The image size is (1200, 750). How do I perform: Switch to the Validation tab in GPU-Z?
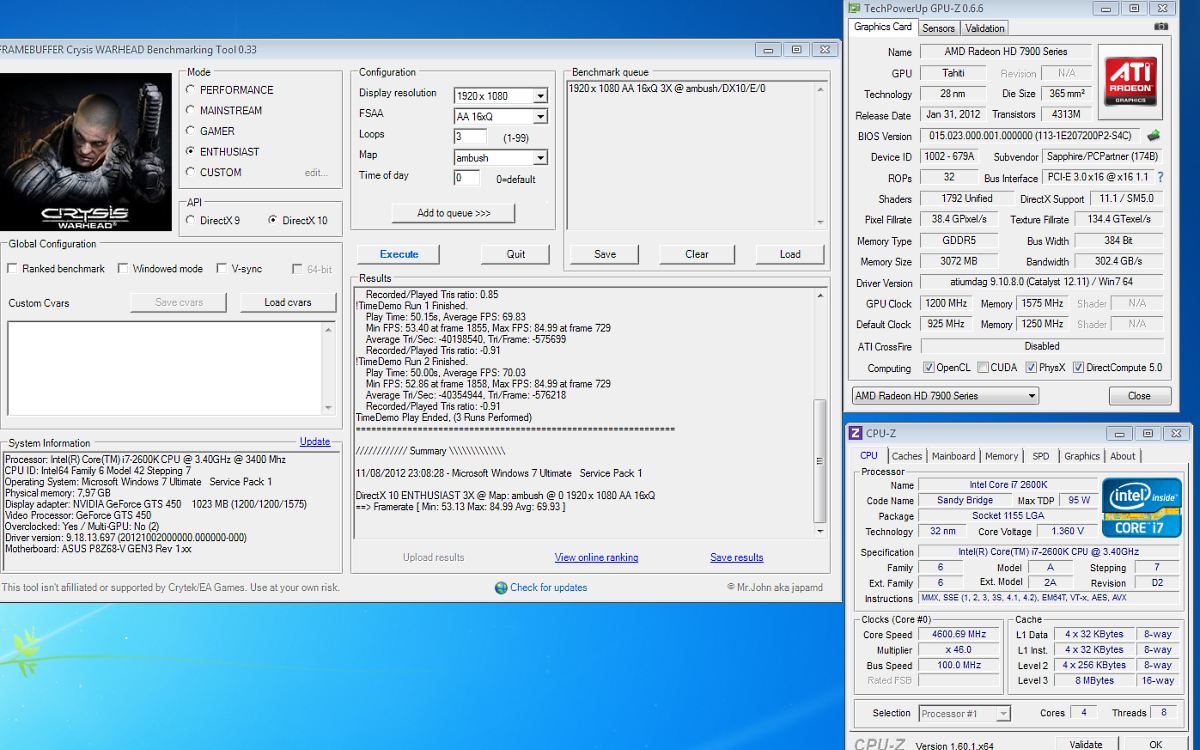click(x=985, y=28)
